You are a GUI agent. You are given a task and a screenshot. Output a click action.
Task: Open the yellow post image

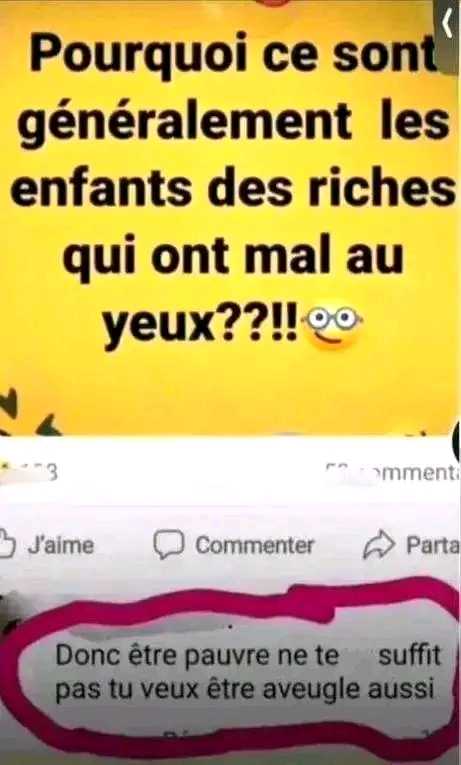pos(229,217)
